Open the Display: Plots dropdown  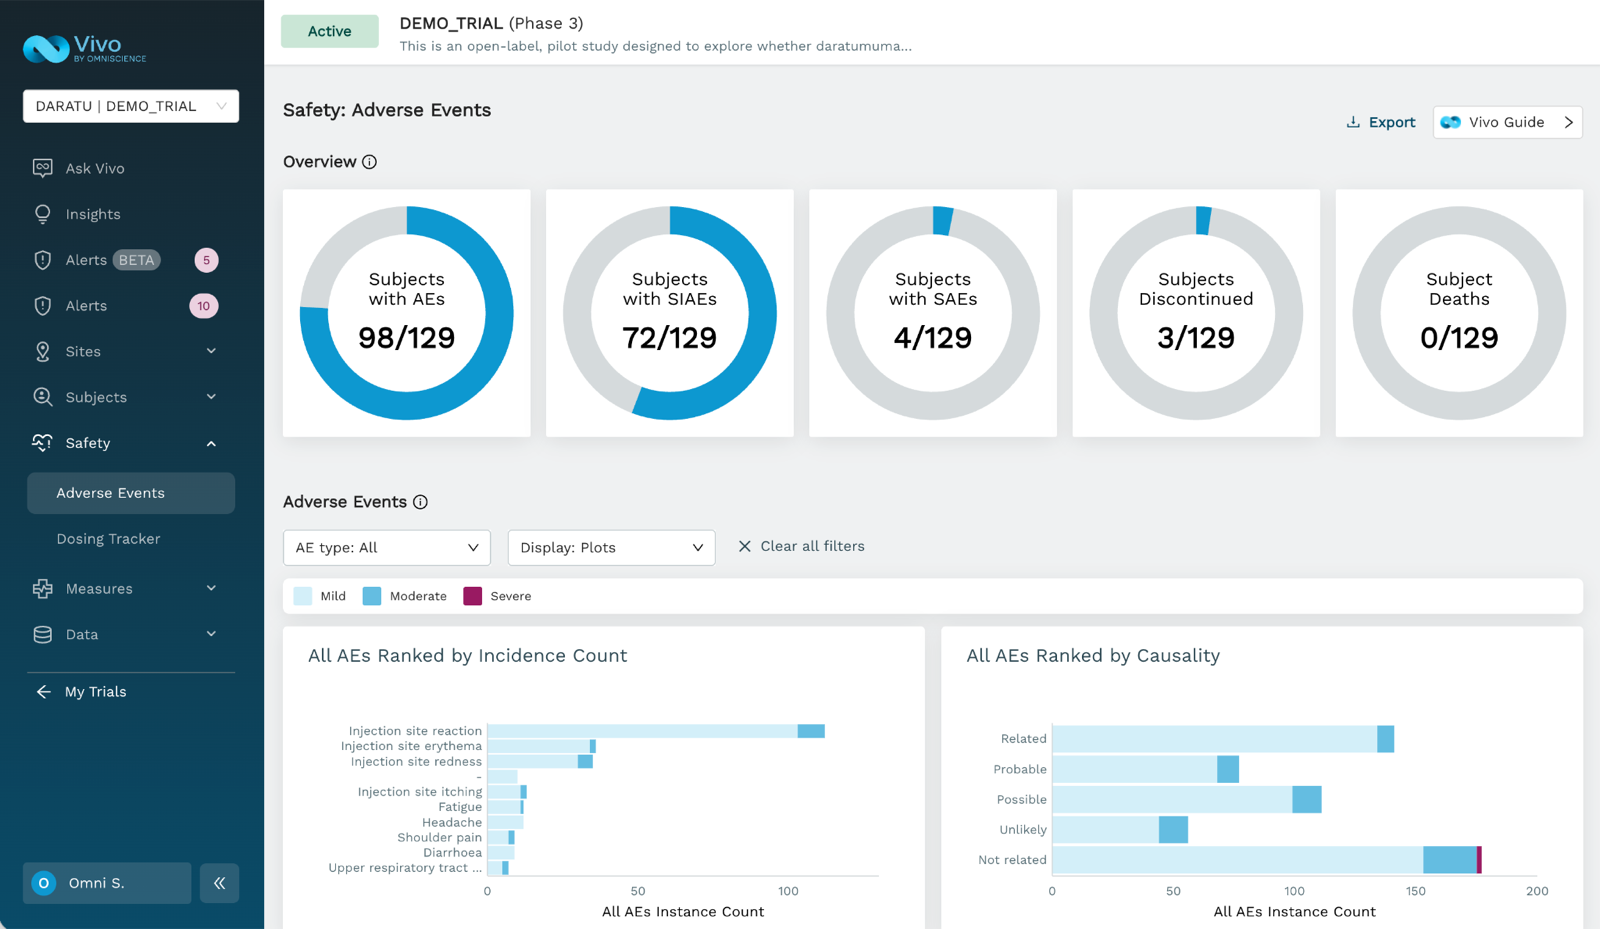611,548
